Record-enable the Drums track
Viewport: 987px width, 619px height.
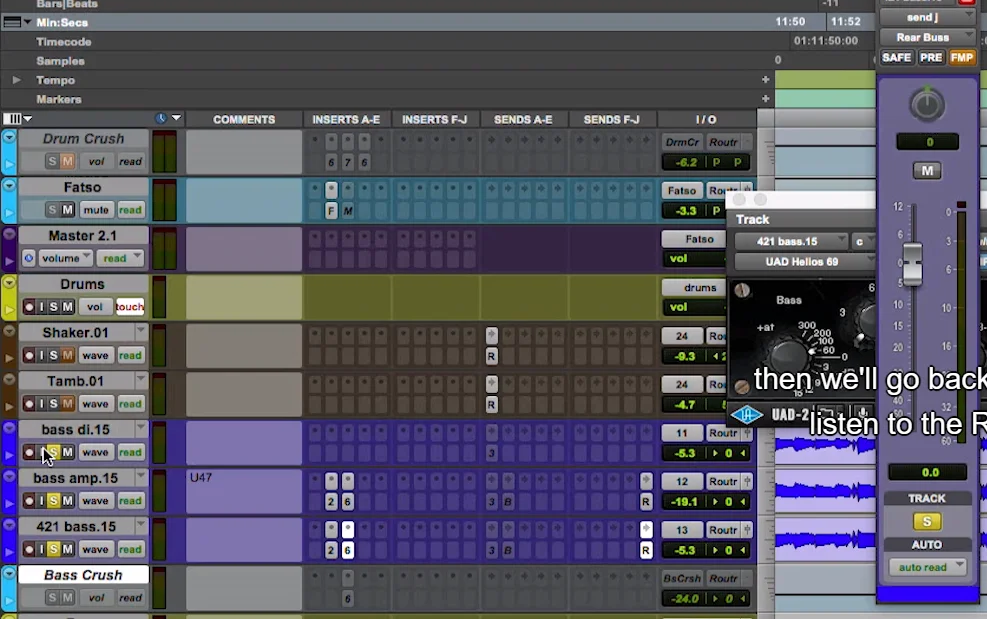[x=29, y=307]
